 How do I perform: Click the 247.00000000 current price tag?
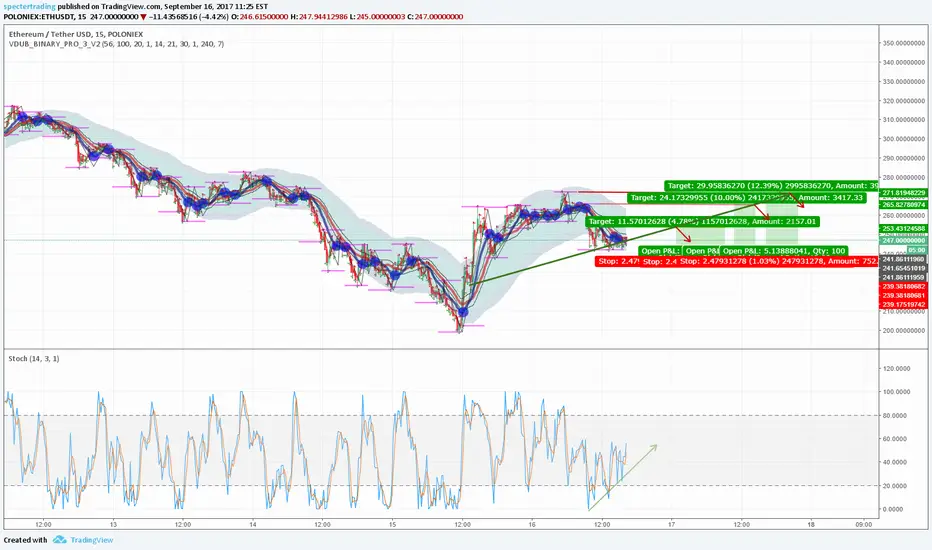[903, 240]
